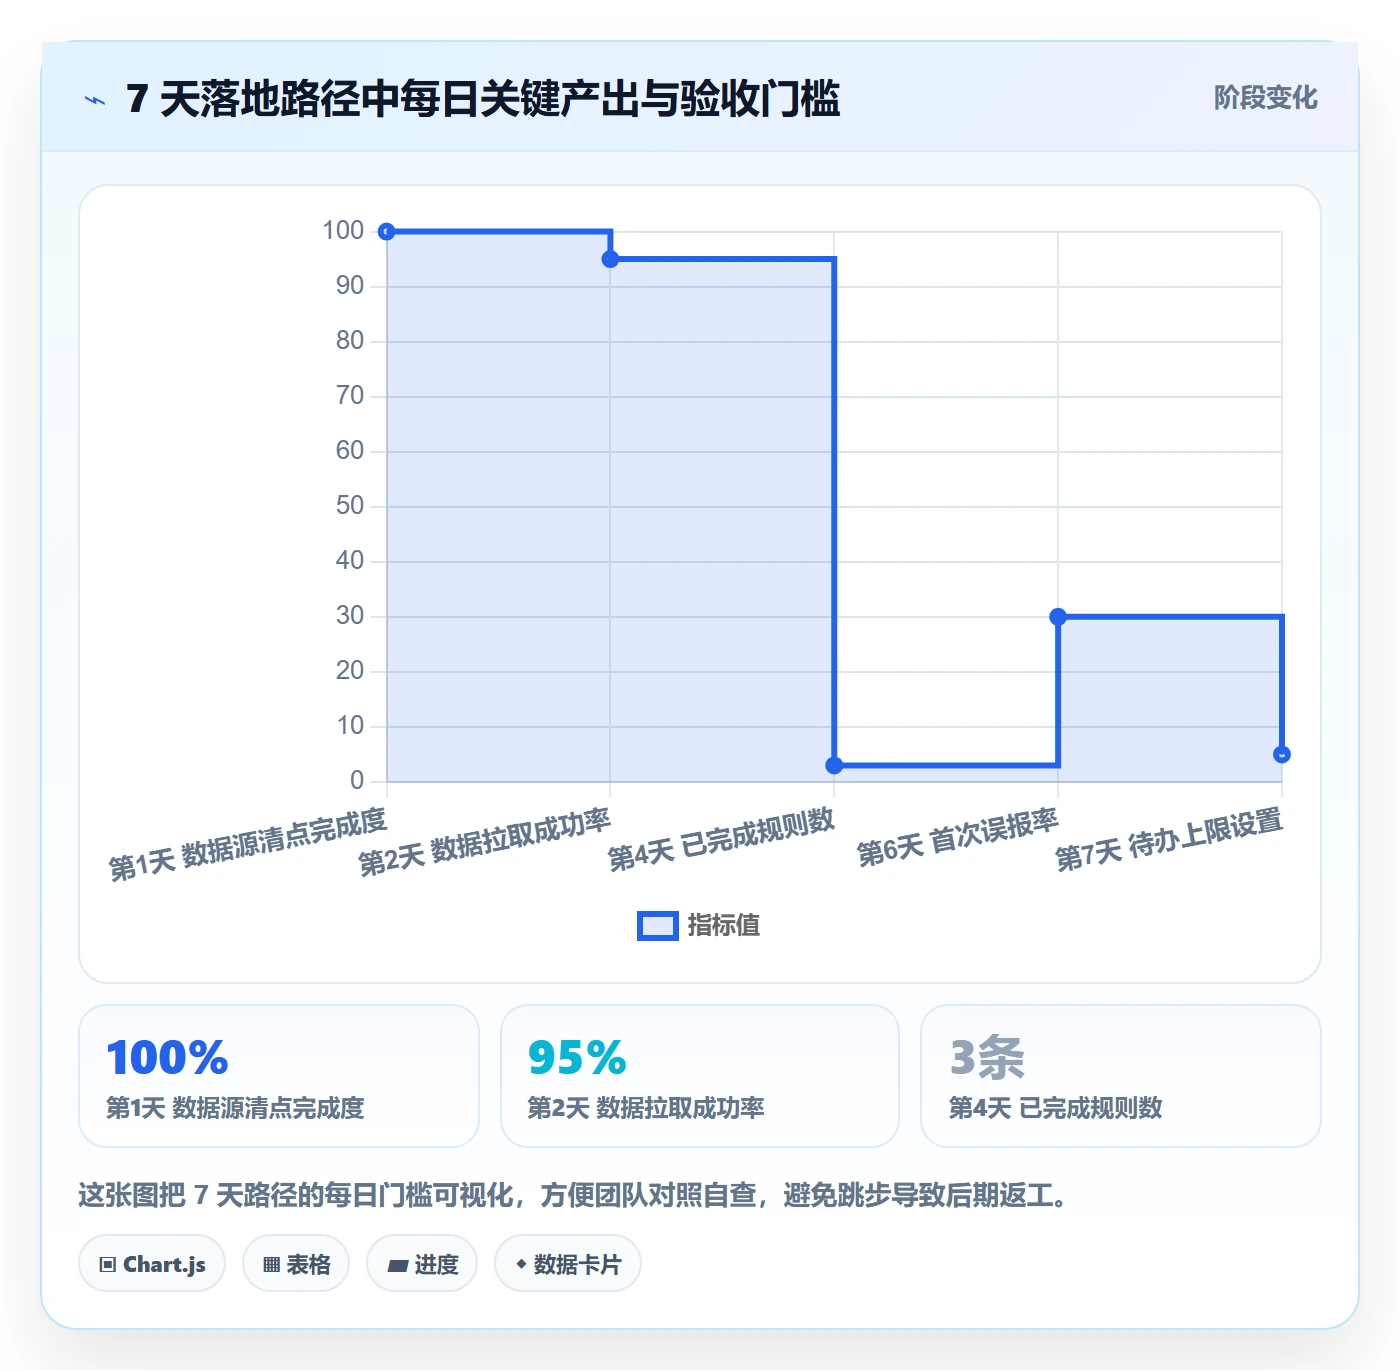Click the axis label 第6天 首次误报率
The height and width of the screenshot is (1370, 1400).
(x=958, y=838)
